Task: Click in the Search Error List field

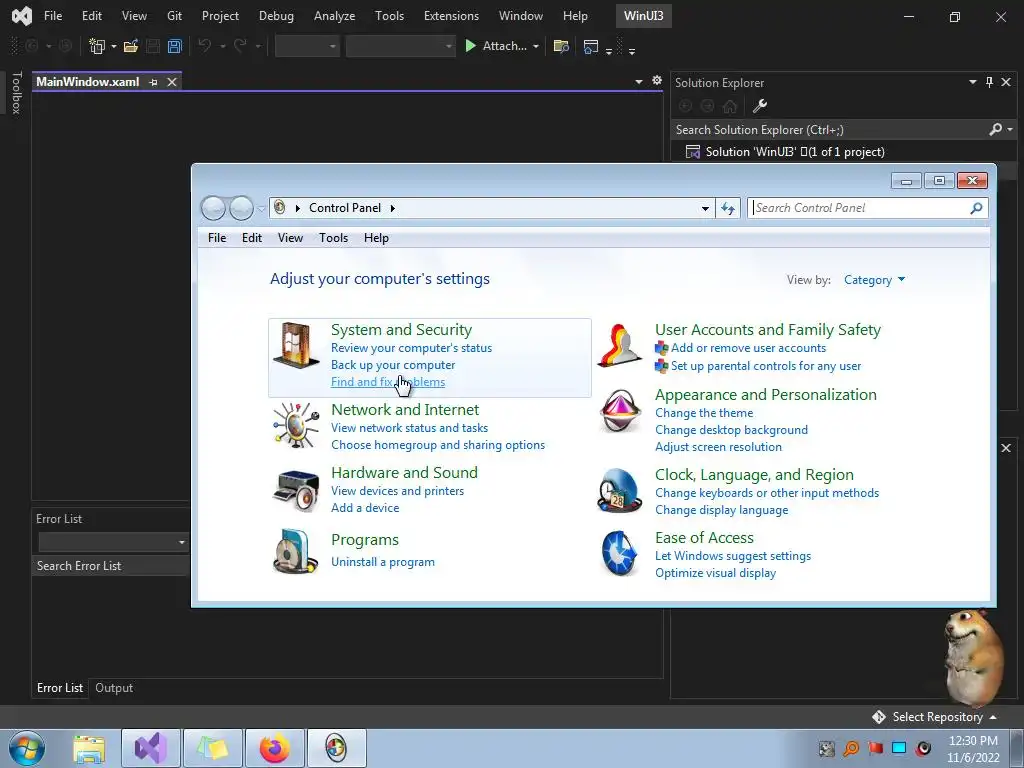Action: pos(111,566)
